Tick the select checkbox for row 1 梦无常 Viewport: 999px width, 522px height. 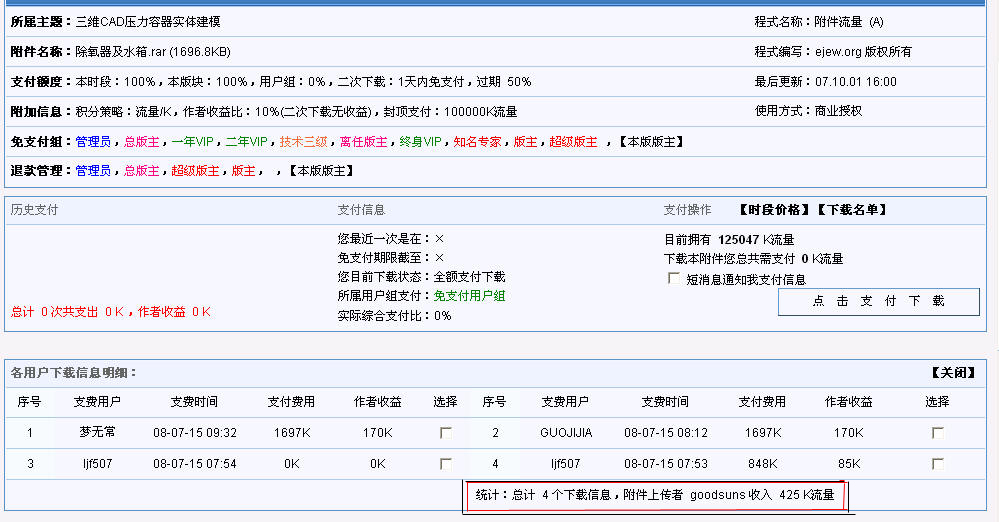tap(445, 433)
